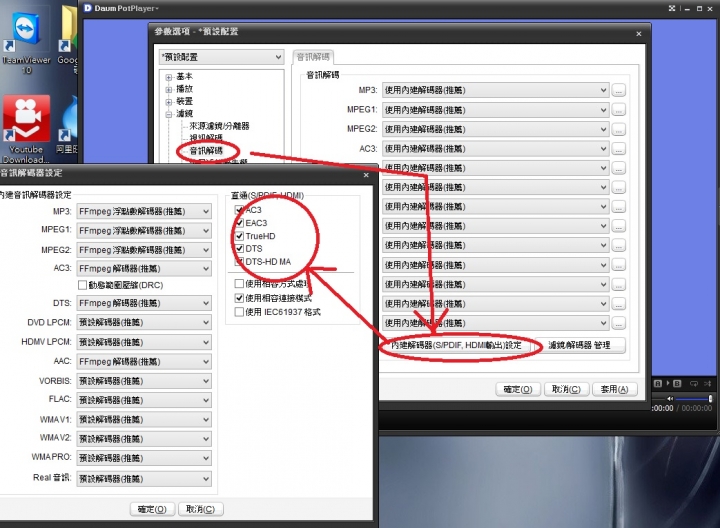The width and height of the screenshot is (720, 528).
Task: Set A-B repeat end point B
Action: click(x=677, y=383)
